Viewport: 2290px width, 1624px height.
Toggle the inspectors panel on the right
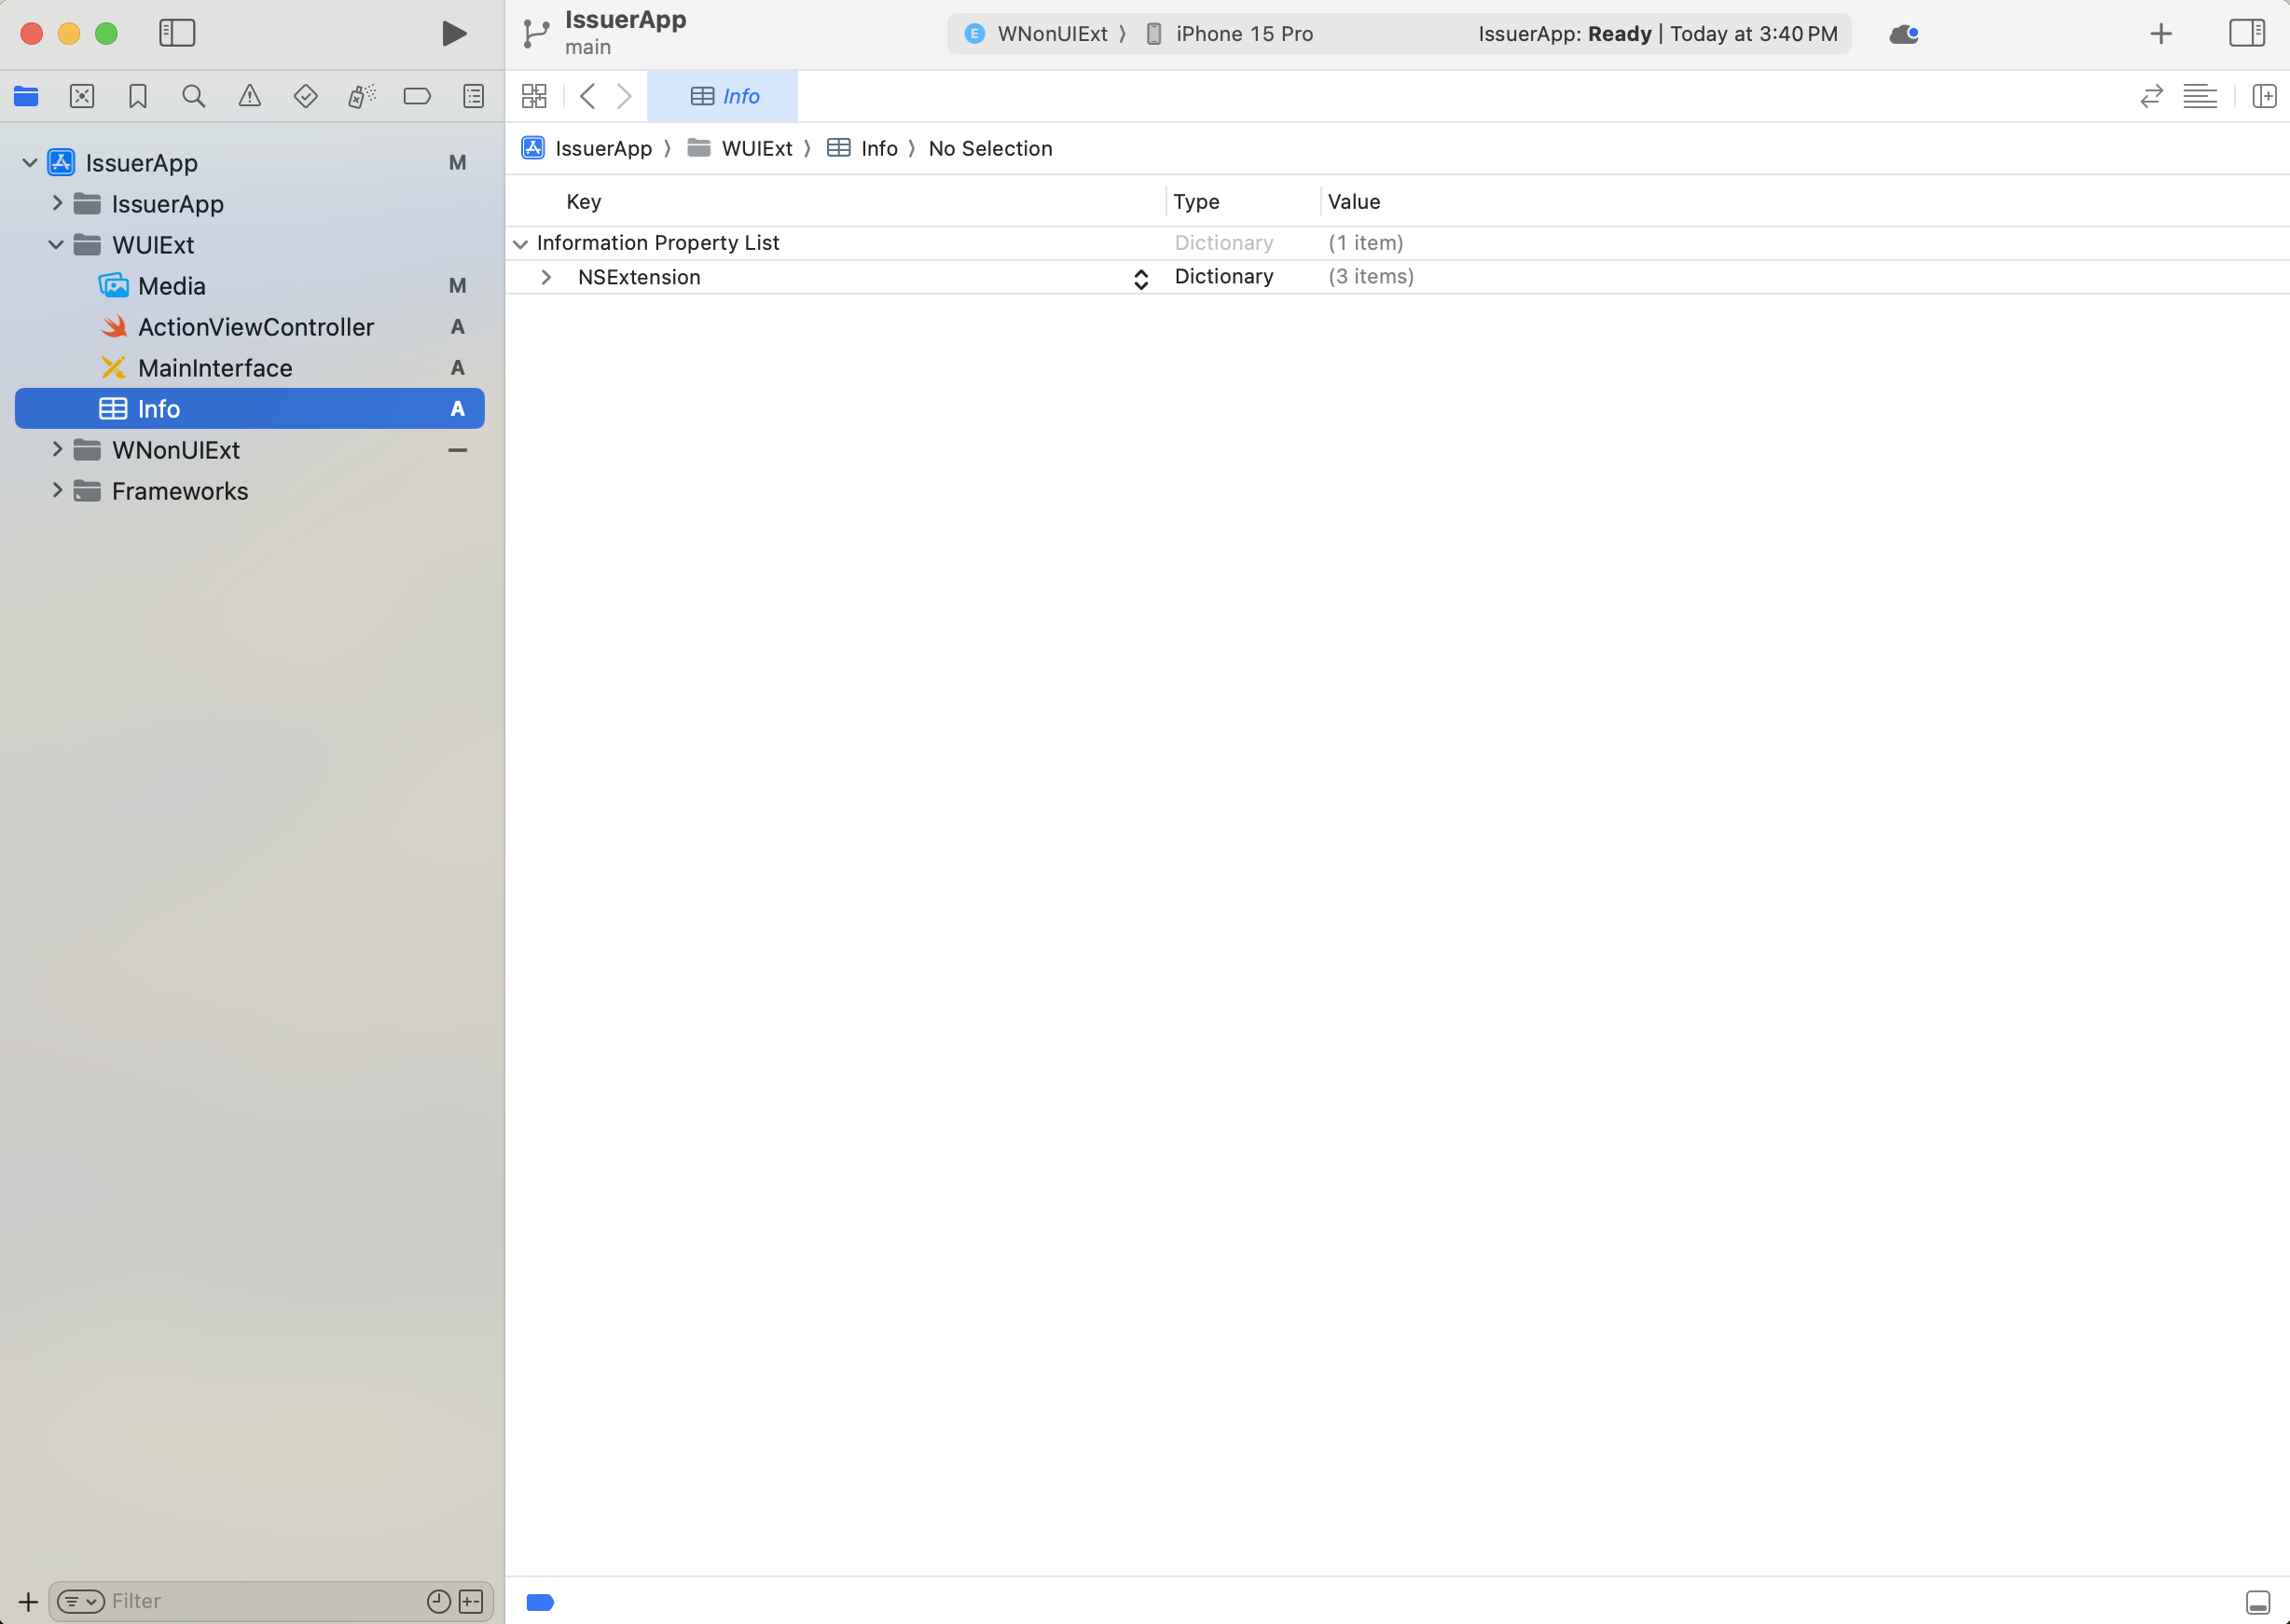click(2247, 33)
